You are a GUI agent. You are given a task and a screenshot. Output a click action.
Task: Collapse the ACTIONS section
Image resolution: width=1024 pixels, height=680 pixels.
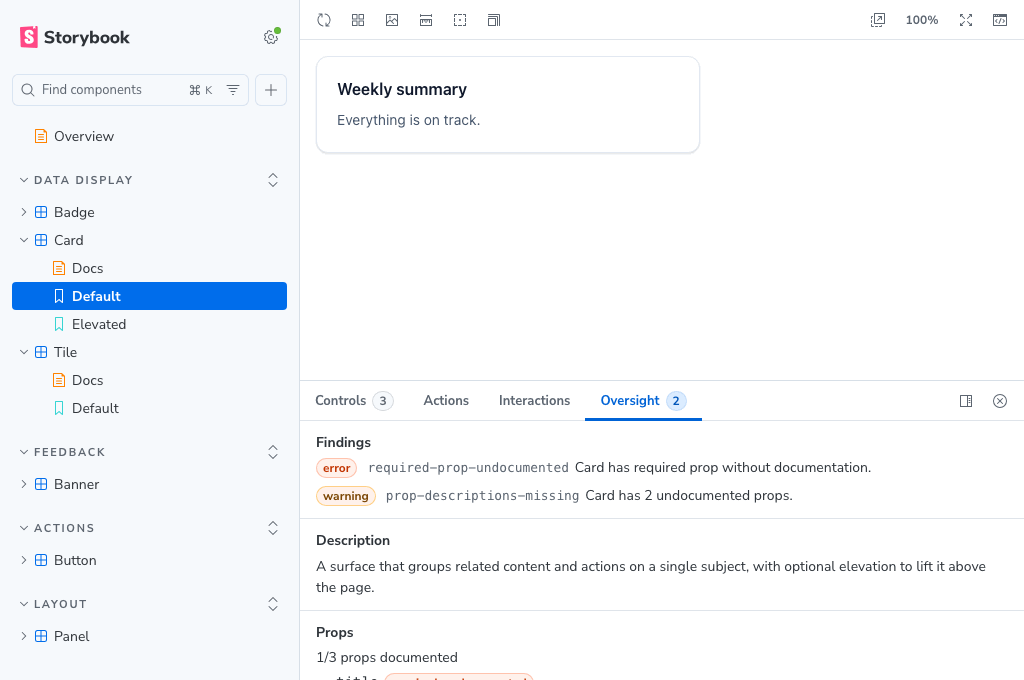pos(57,528)
